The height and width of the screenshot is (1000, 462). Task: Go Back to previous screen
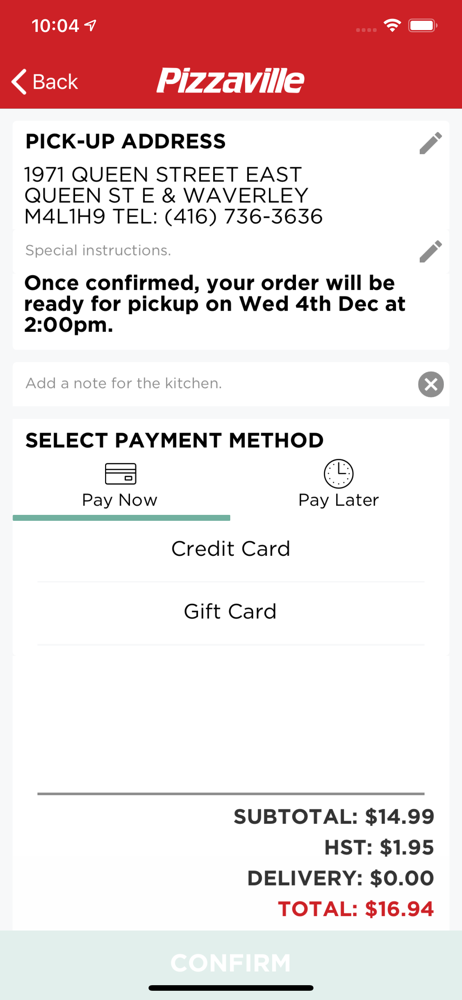[44, 82]
